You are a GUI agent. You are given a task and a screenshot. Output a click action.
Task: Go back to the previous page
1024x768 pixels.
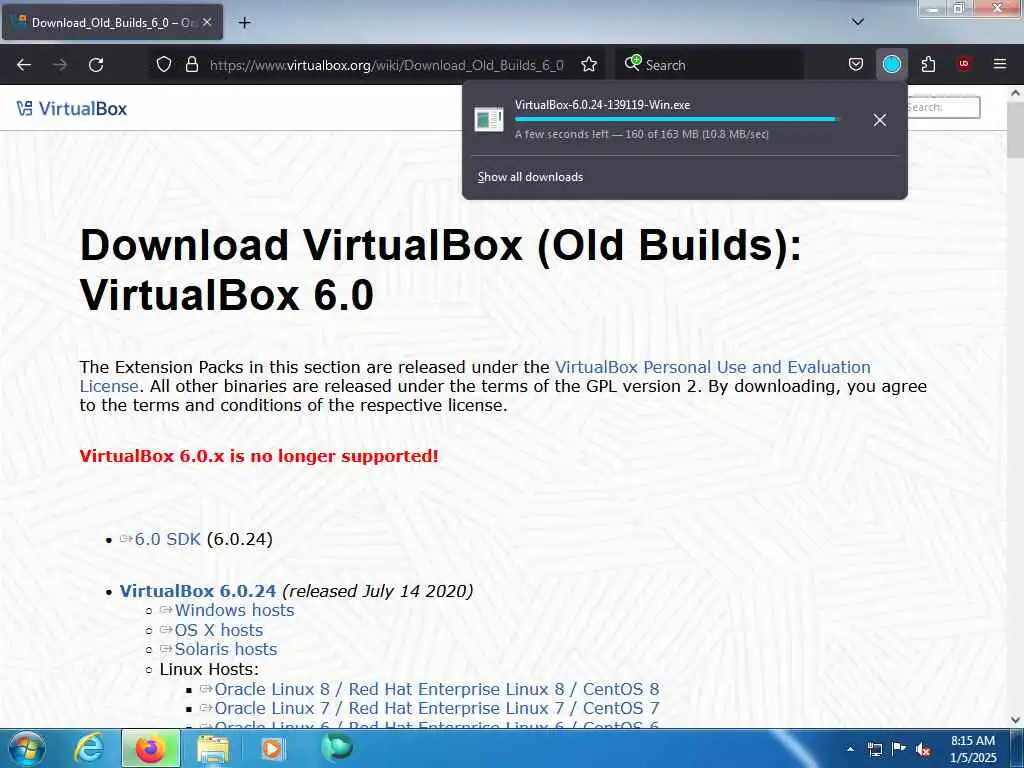[x=24, y=65]
